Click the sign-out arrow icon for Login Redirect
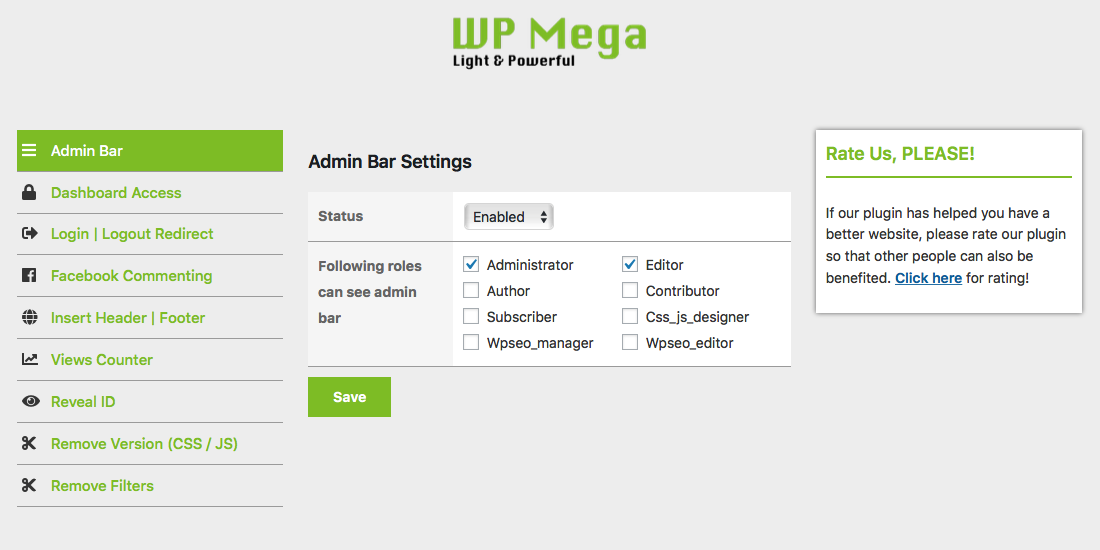 tap(29, 234)
